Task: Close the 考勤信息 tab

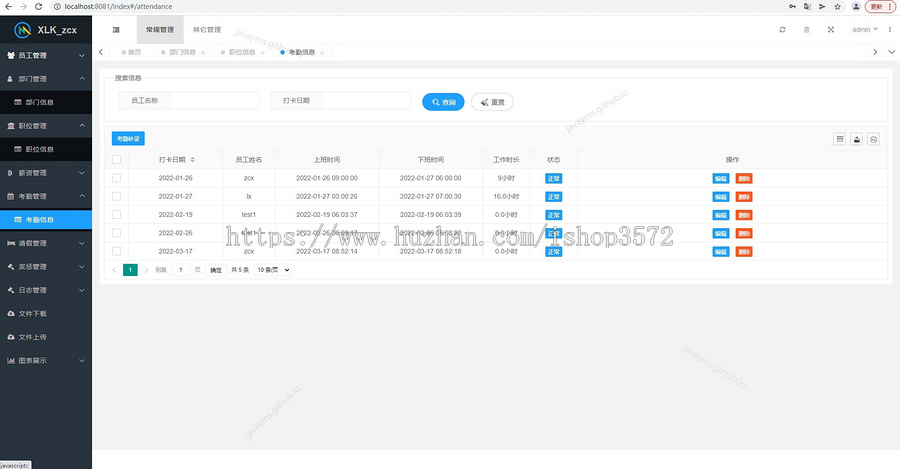Action: tap(323, 53)
